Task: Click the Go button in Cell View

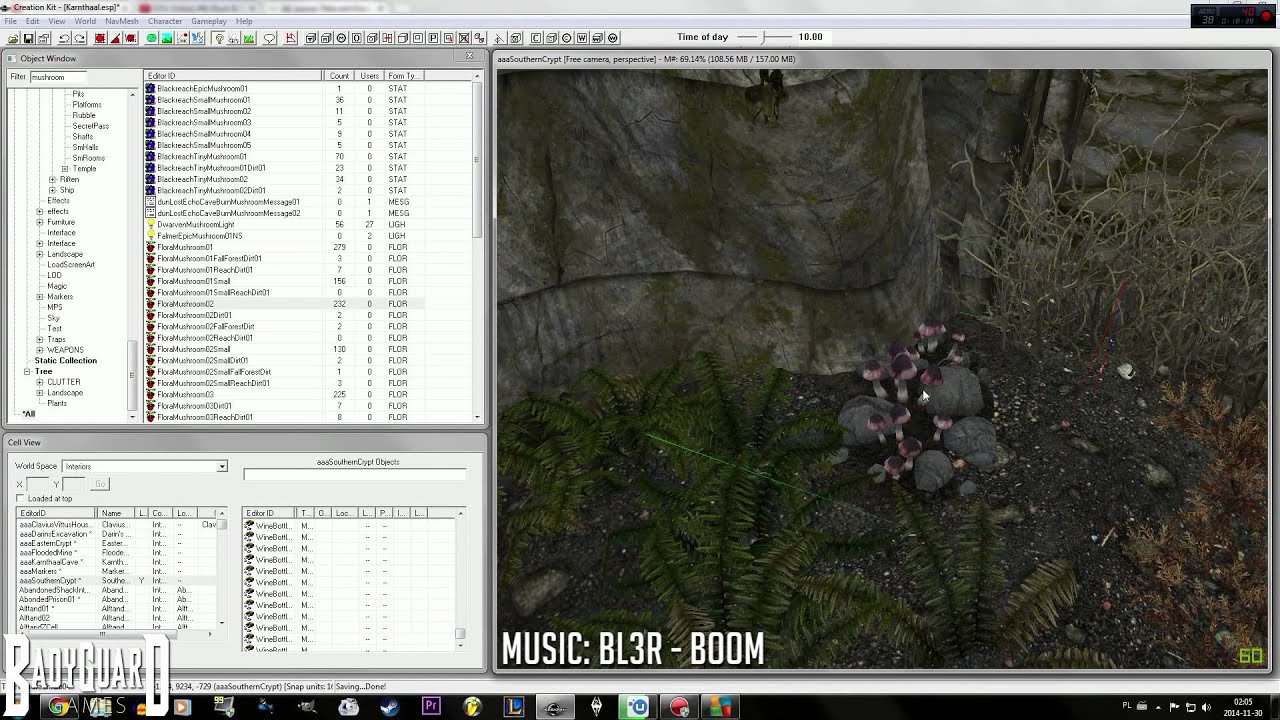Action: (100, 484)
